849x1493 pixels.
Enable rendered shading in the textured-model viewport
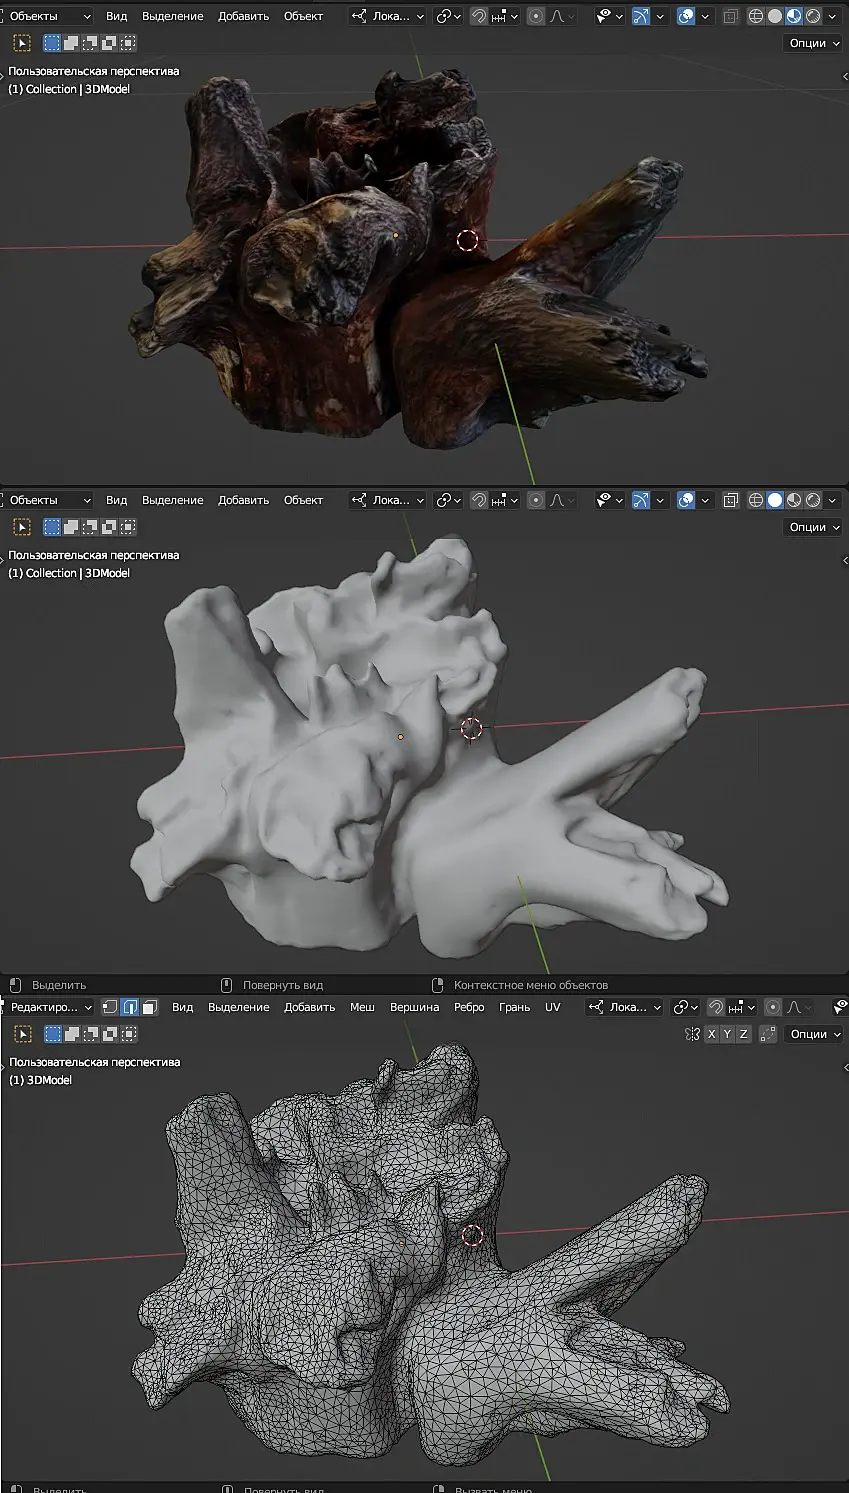click(813, 16)
